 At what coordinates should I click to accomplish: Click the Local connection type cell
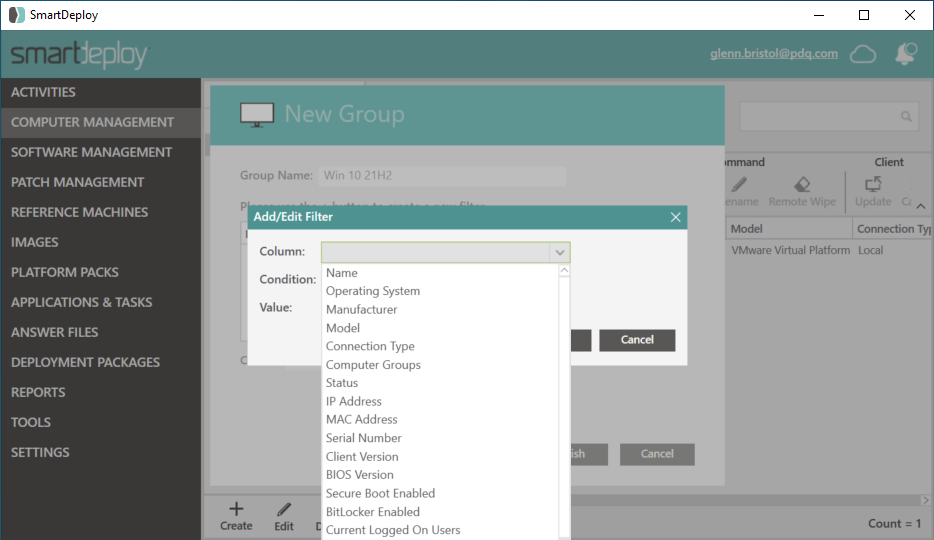(x=870, y=251)
